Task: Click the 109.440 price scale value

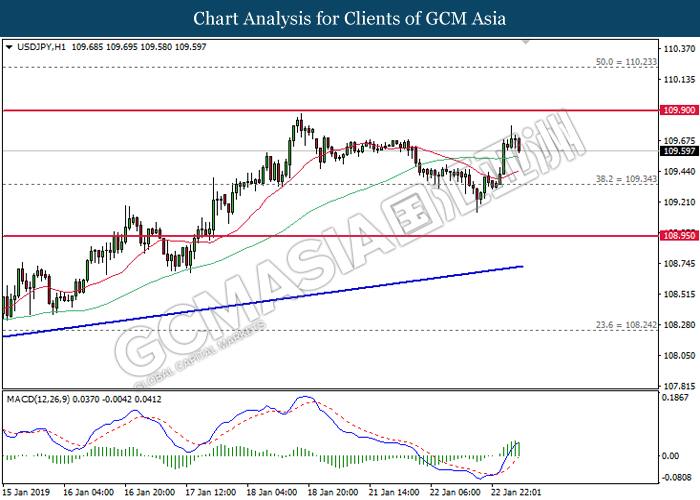Action: [679, 171]
